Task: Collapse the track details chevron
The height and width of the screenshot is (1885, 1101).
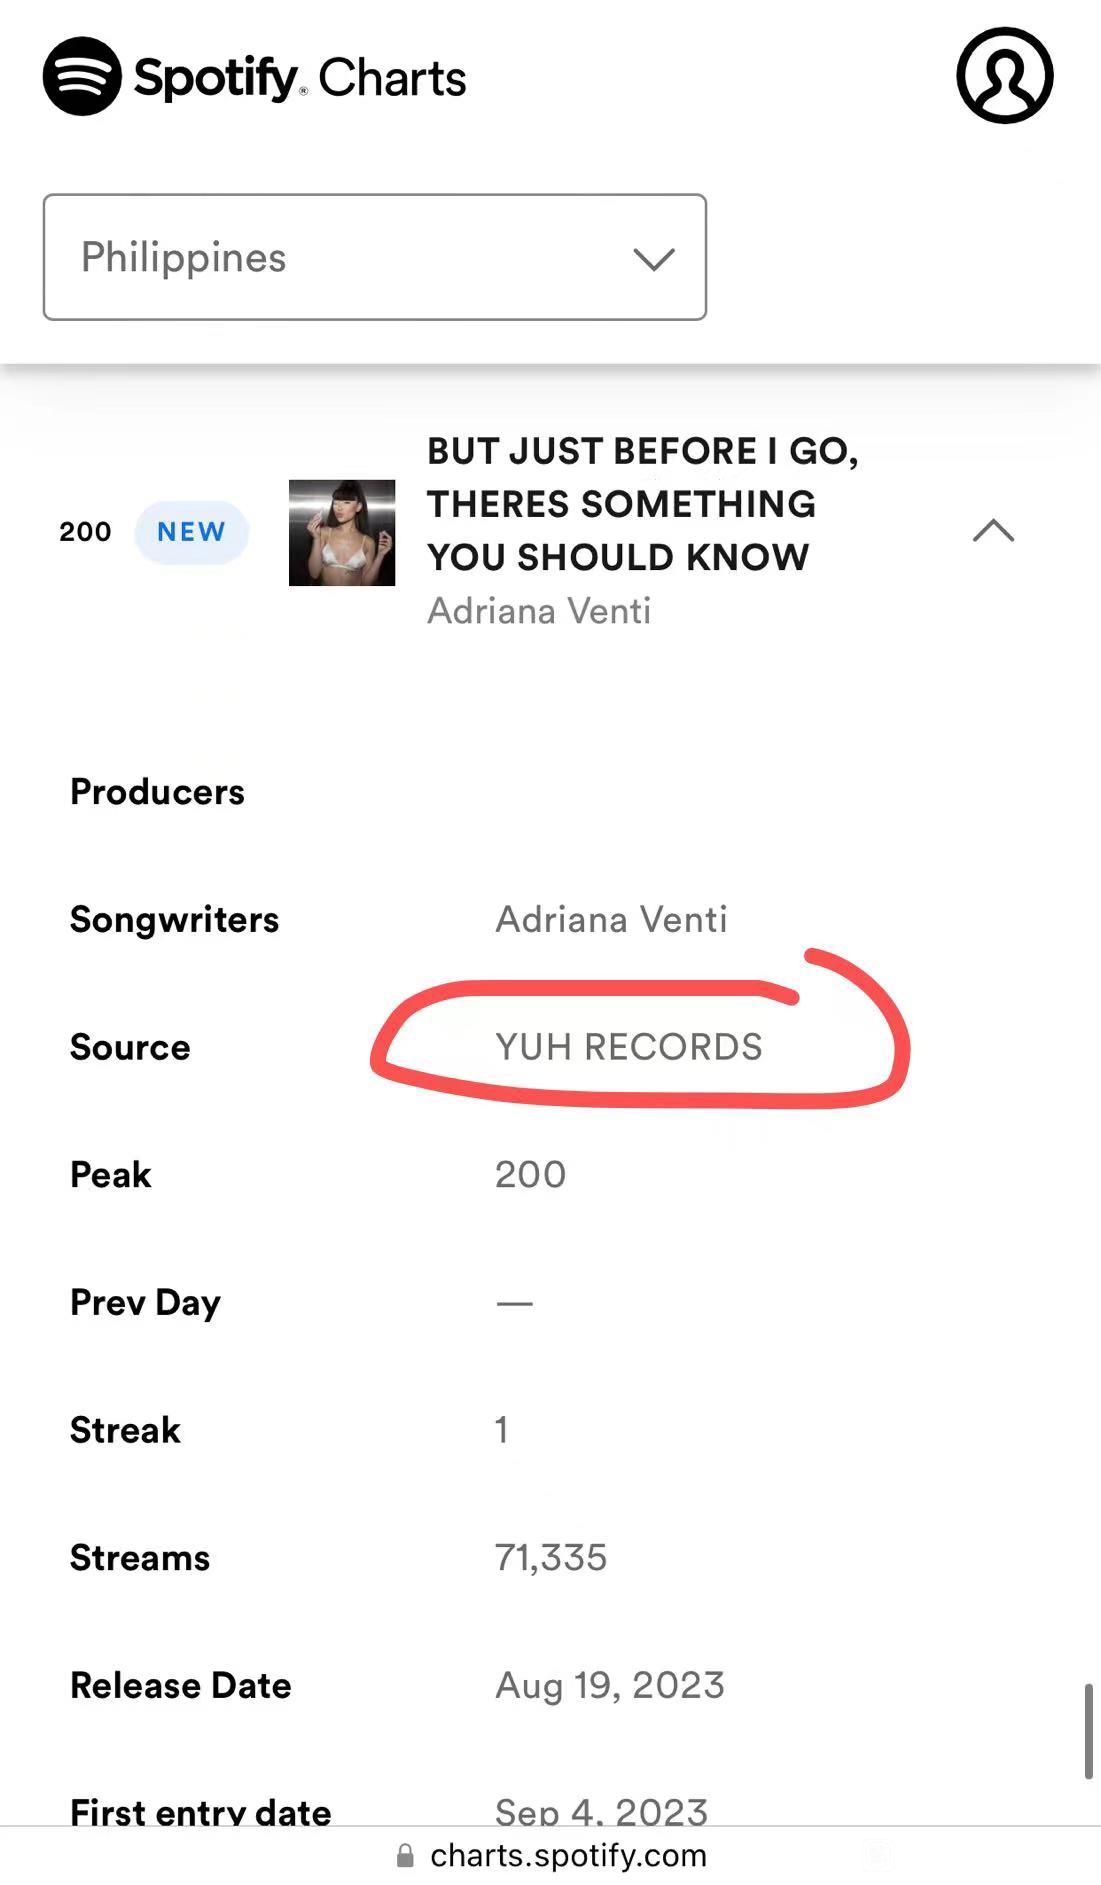Action: click(x=993, y=530)
